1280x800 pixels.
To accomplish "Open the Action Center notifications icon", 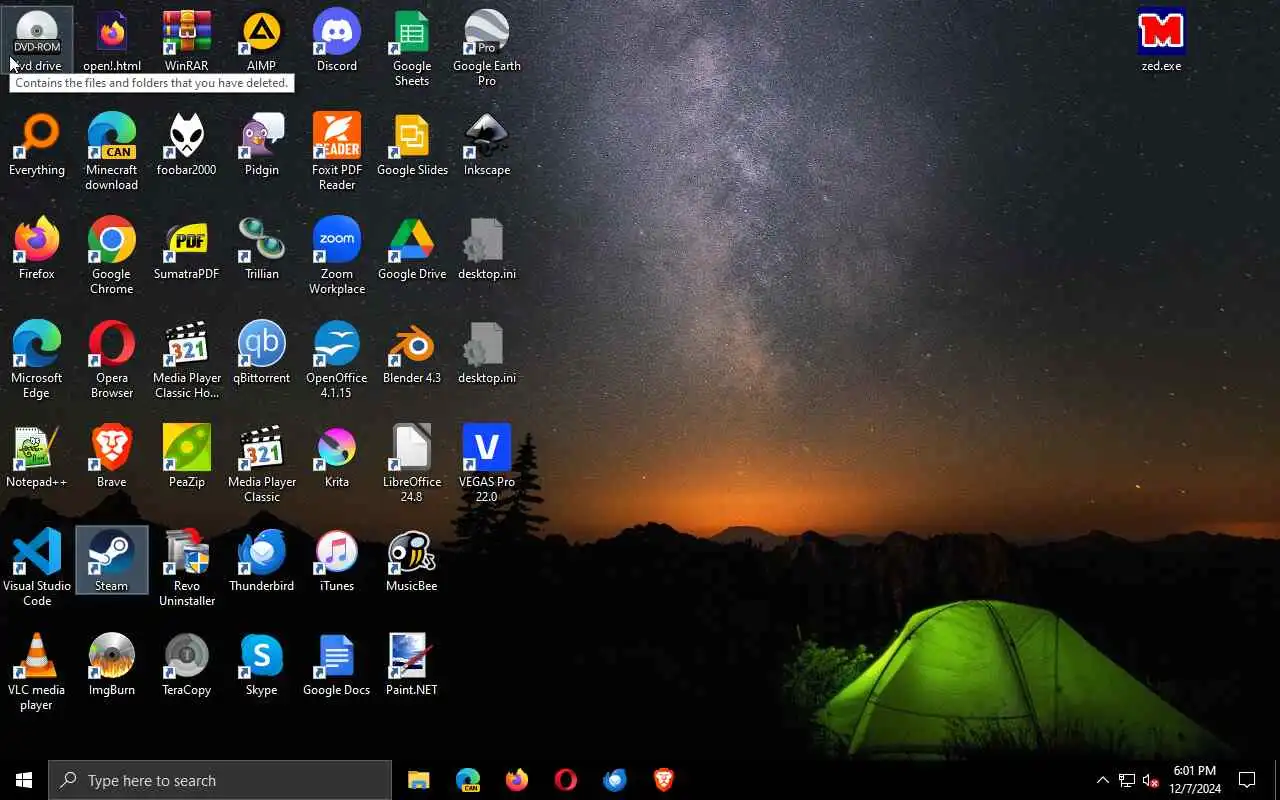I will [1247, 780].
